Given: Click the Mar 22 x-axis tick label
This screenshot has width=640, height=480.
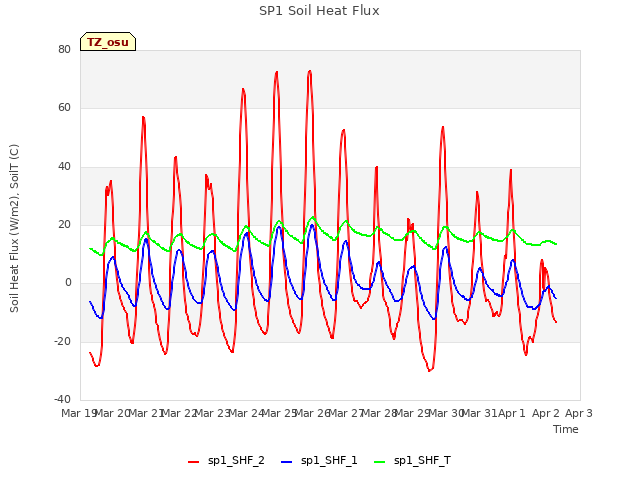Looking at the screenshot, I should (x=179, y=413).
